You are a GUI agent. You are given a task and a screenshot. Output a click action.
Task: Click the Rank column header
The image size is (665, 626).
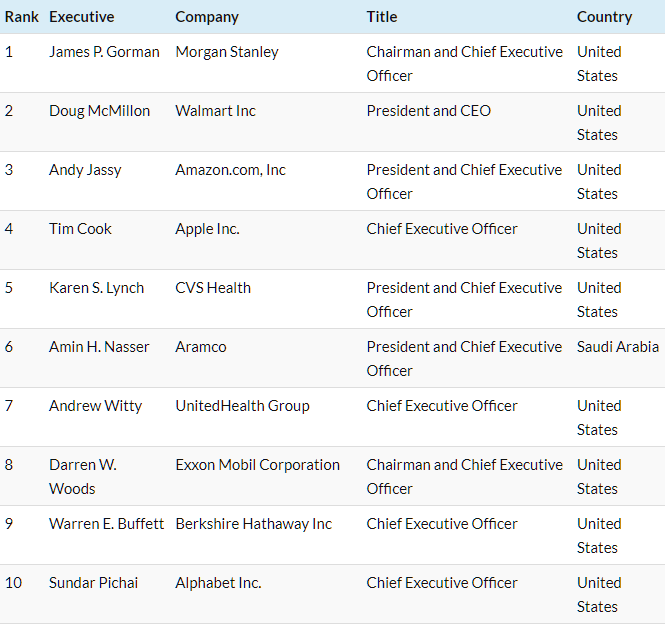(22, 17)
